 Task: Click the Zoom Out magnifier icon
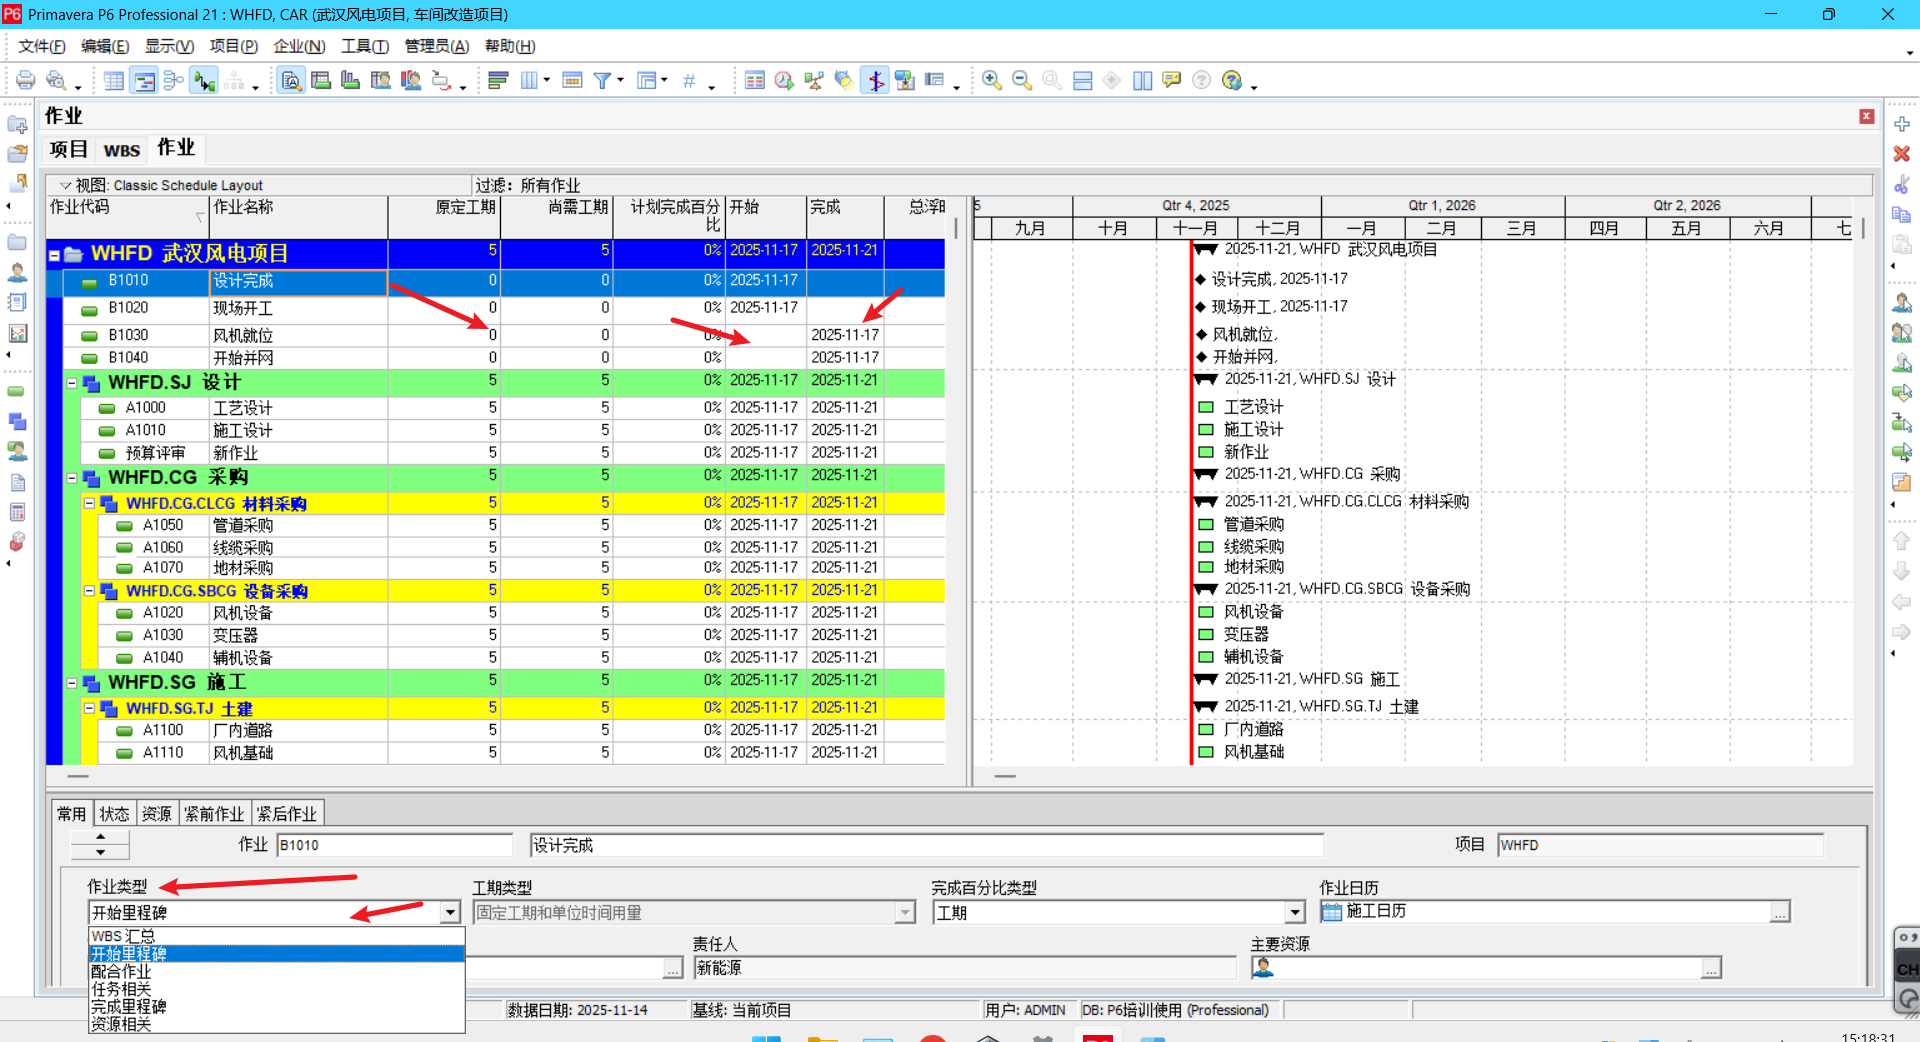click(1022, 81)
